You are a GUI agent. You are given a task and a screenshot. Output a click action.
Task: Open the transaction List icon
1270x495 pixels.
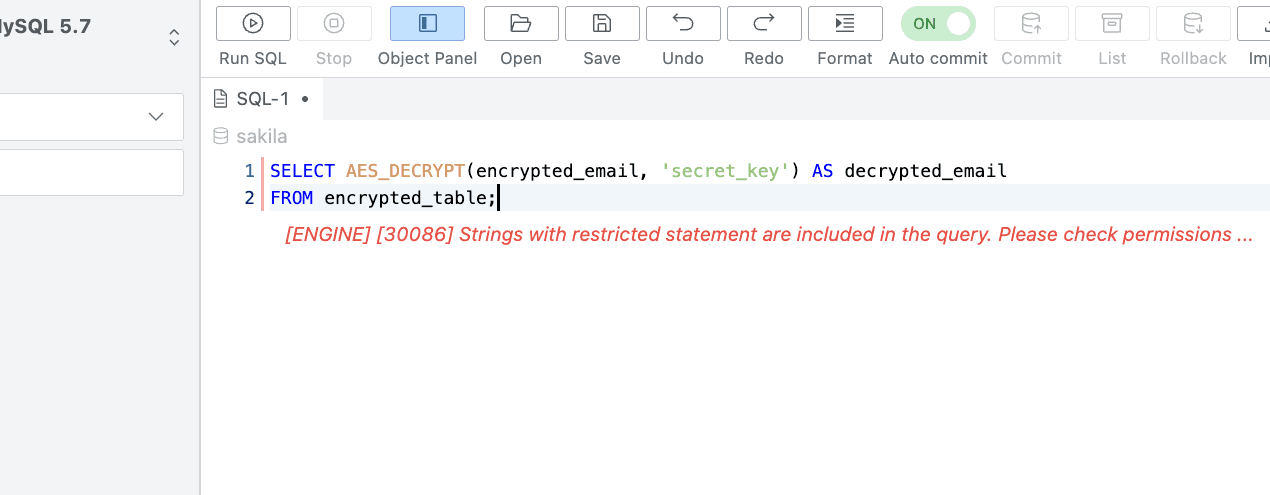[1112, 23]
